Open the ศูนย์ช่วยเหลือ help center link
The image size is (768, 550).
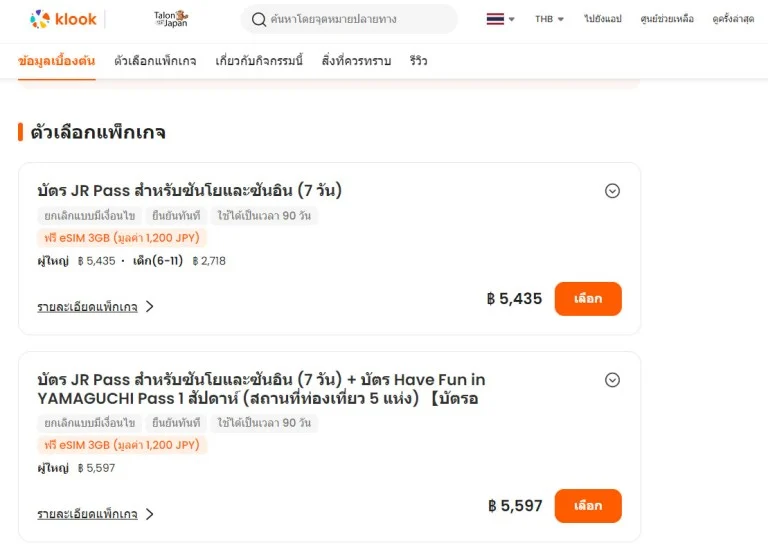click(x=667, y=19)
